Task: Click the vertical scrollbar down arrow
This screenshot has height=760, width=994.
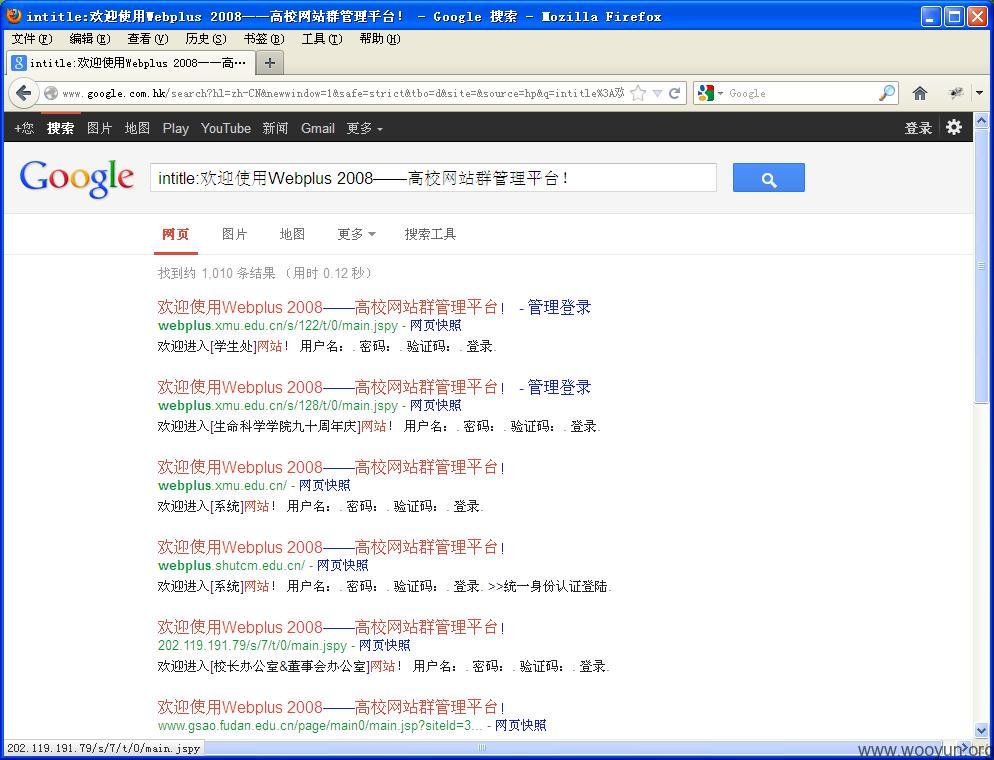Action: (x=981, y=731)
